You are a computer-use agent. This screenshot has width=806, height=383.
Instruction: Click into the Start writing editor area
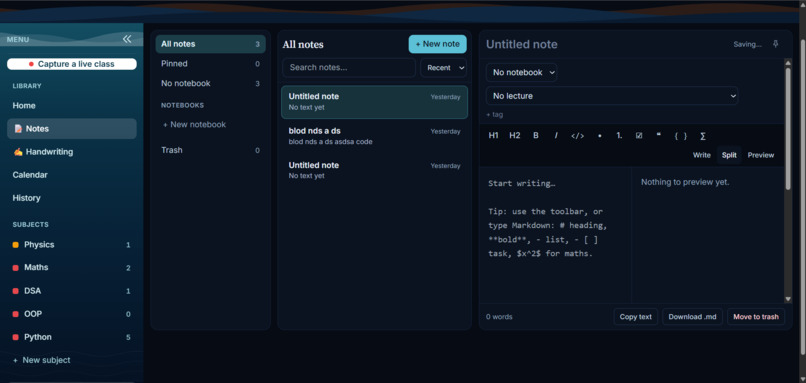(x=555, y=234)
